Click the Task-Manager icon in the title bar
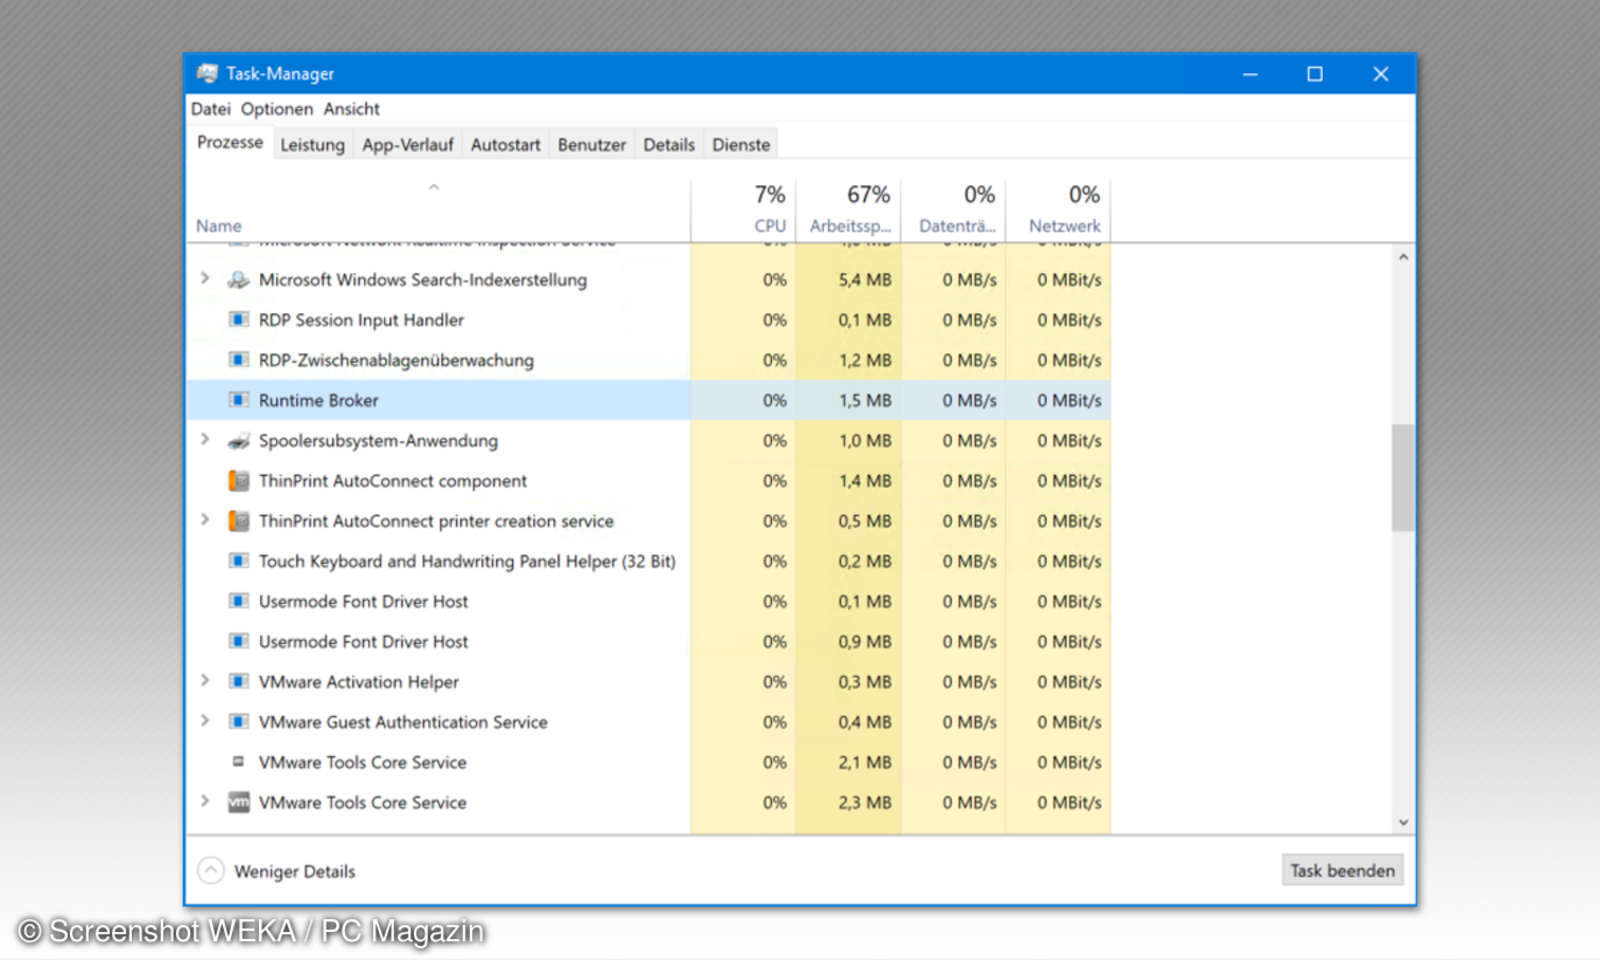1600x960 pixels. 207,73
